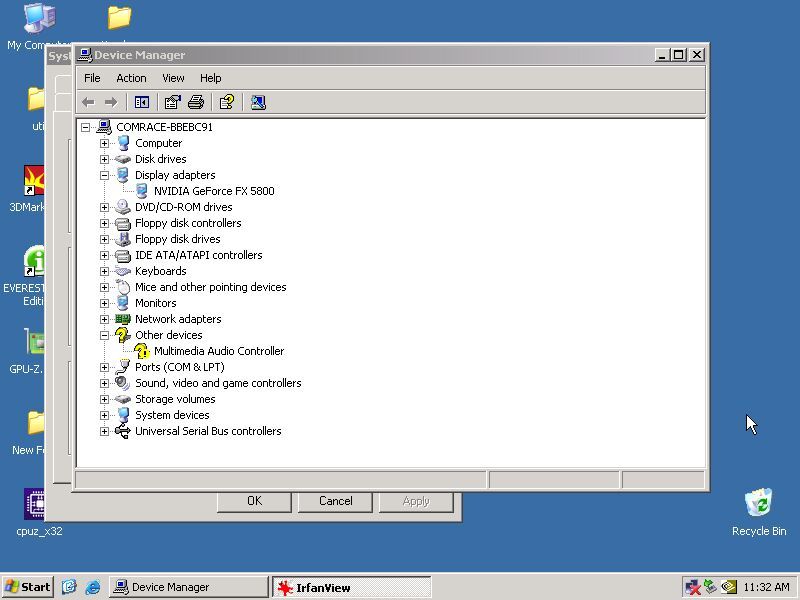Click the Device Manager taskbar button
800x600 pixels.
coord(188,587)
